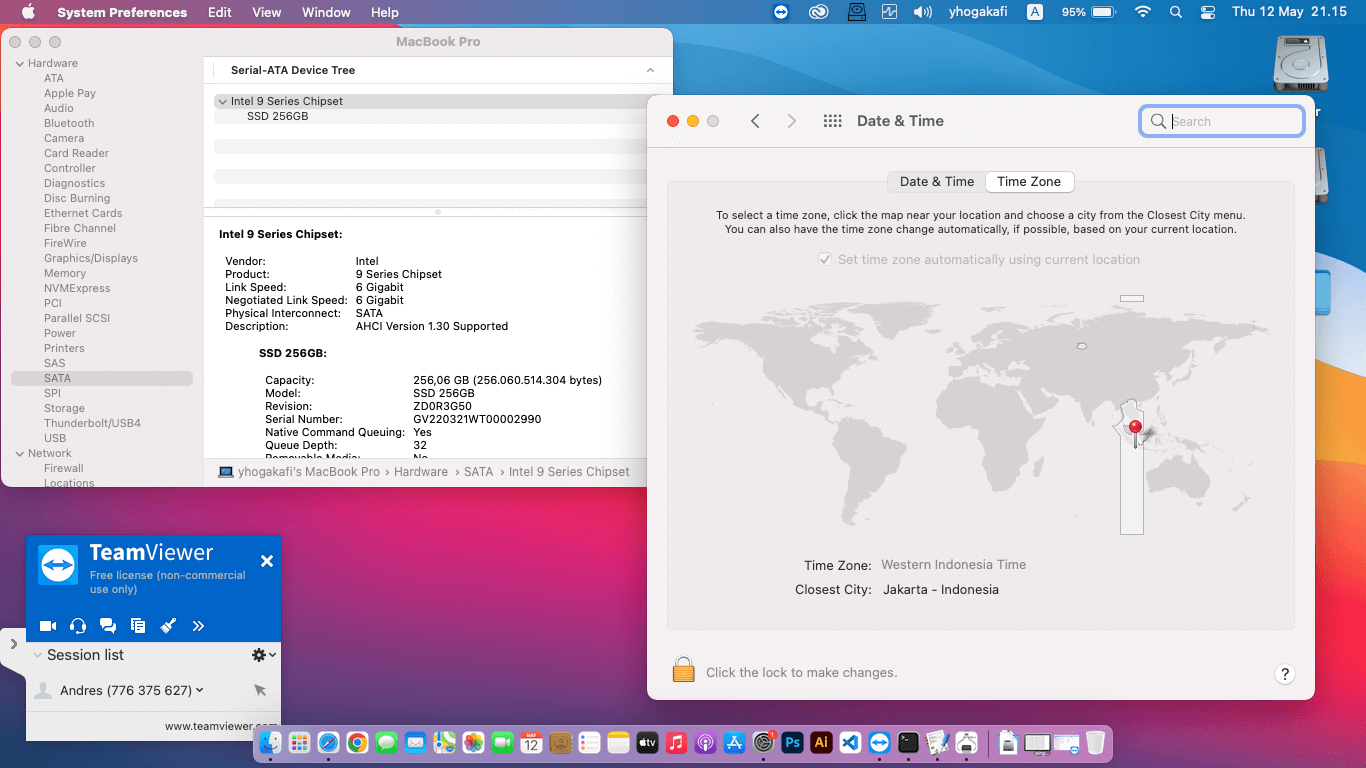Screen dimensions: 1366x768
Task: Toggle remote cursor control for Andres
Action: click(260, 690)
